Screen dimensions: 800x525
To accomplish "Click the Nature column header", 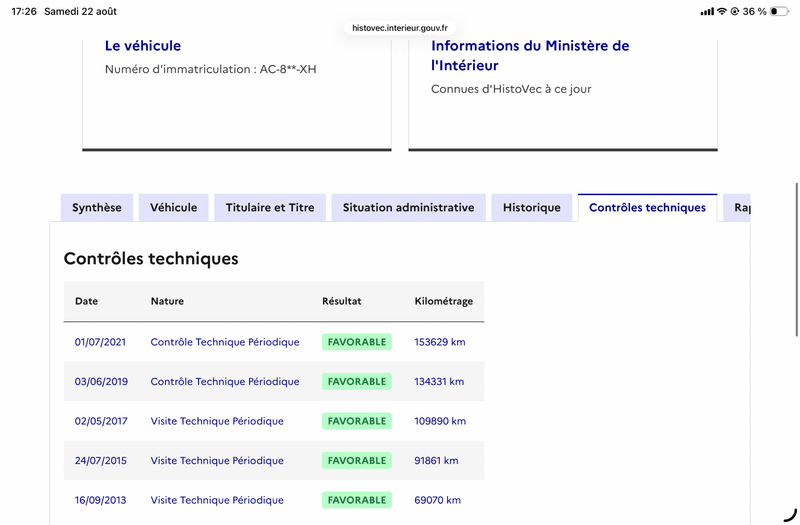I will (167, 301).
